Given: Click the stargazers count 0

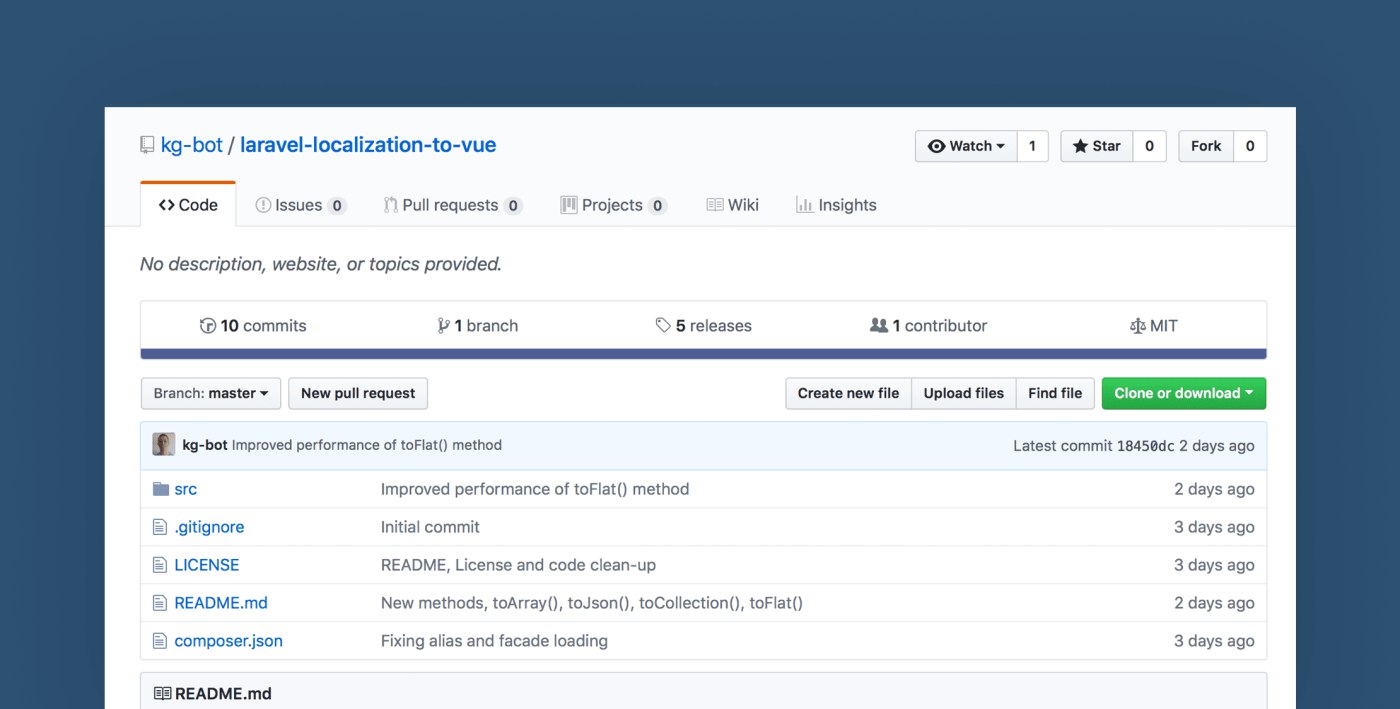Looking at the screenshot, I should point(1149,146).
